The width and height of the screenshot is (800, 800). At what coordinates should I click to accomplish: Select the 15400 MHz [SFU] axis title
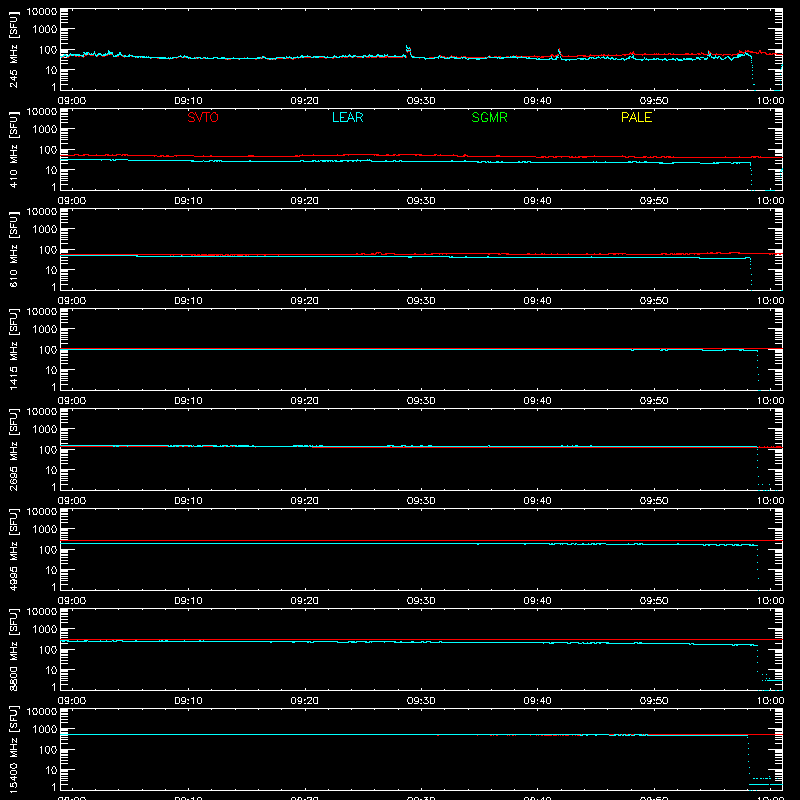tap(13, 749)
